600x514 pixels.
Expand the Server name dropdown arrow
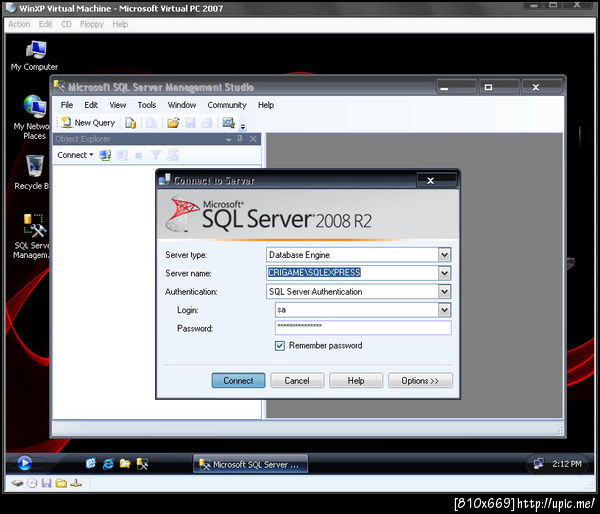point(444,273)
